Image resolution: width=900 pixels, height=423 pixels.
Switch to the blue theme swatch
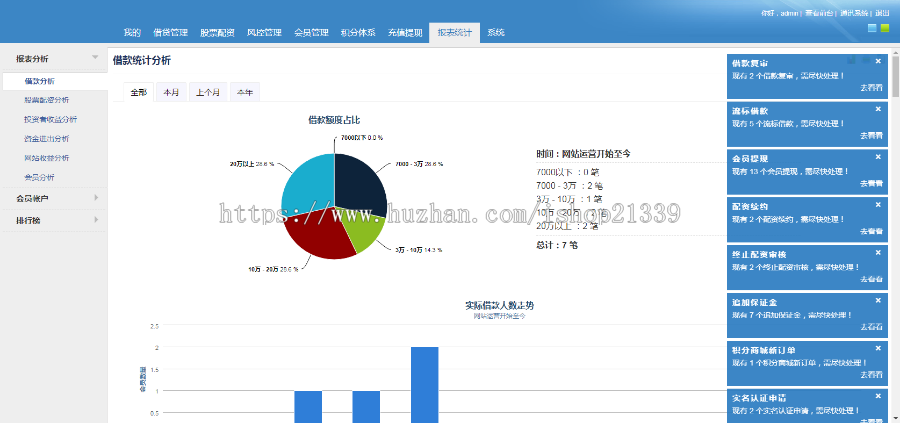(x=872, y=28)
